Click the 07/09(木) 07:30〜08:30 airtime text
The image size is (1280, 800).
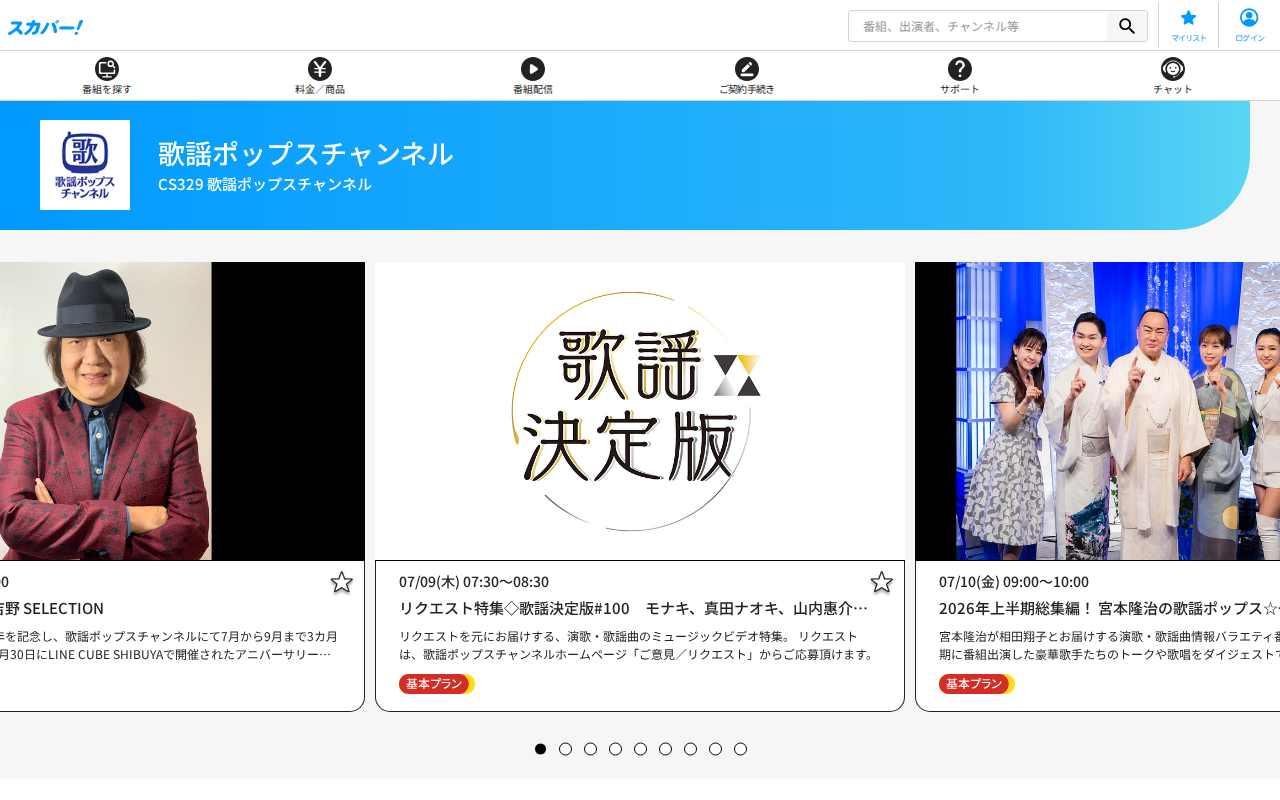[474, 582]
